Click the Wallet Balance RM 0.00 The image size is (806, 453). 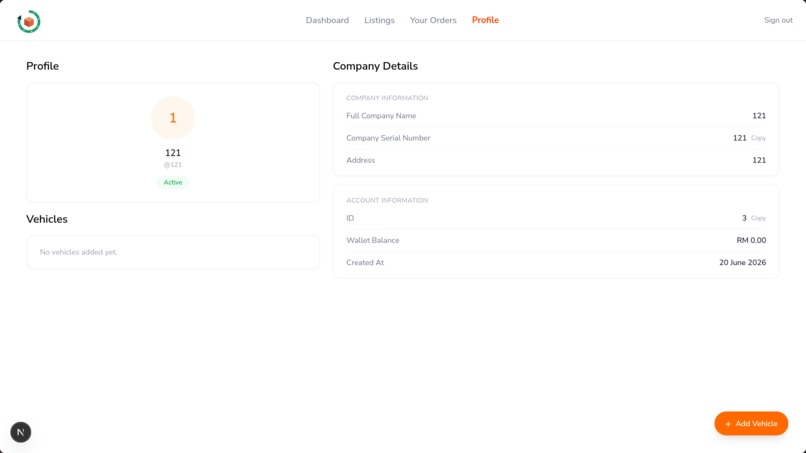(751, 240)
